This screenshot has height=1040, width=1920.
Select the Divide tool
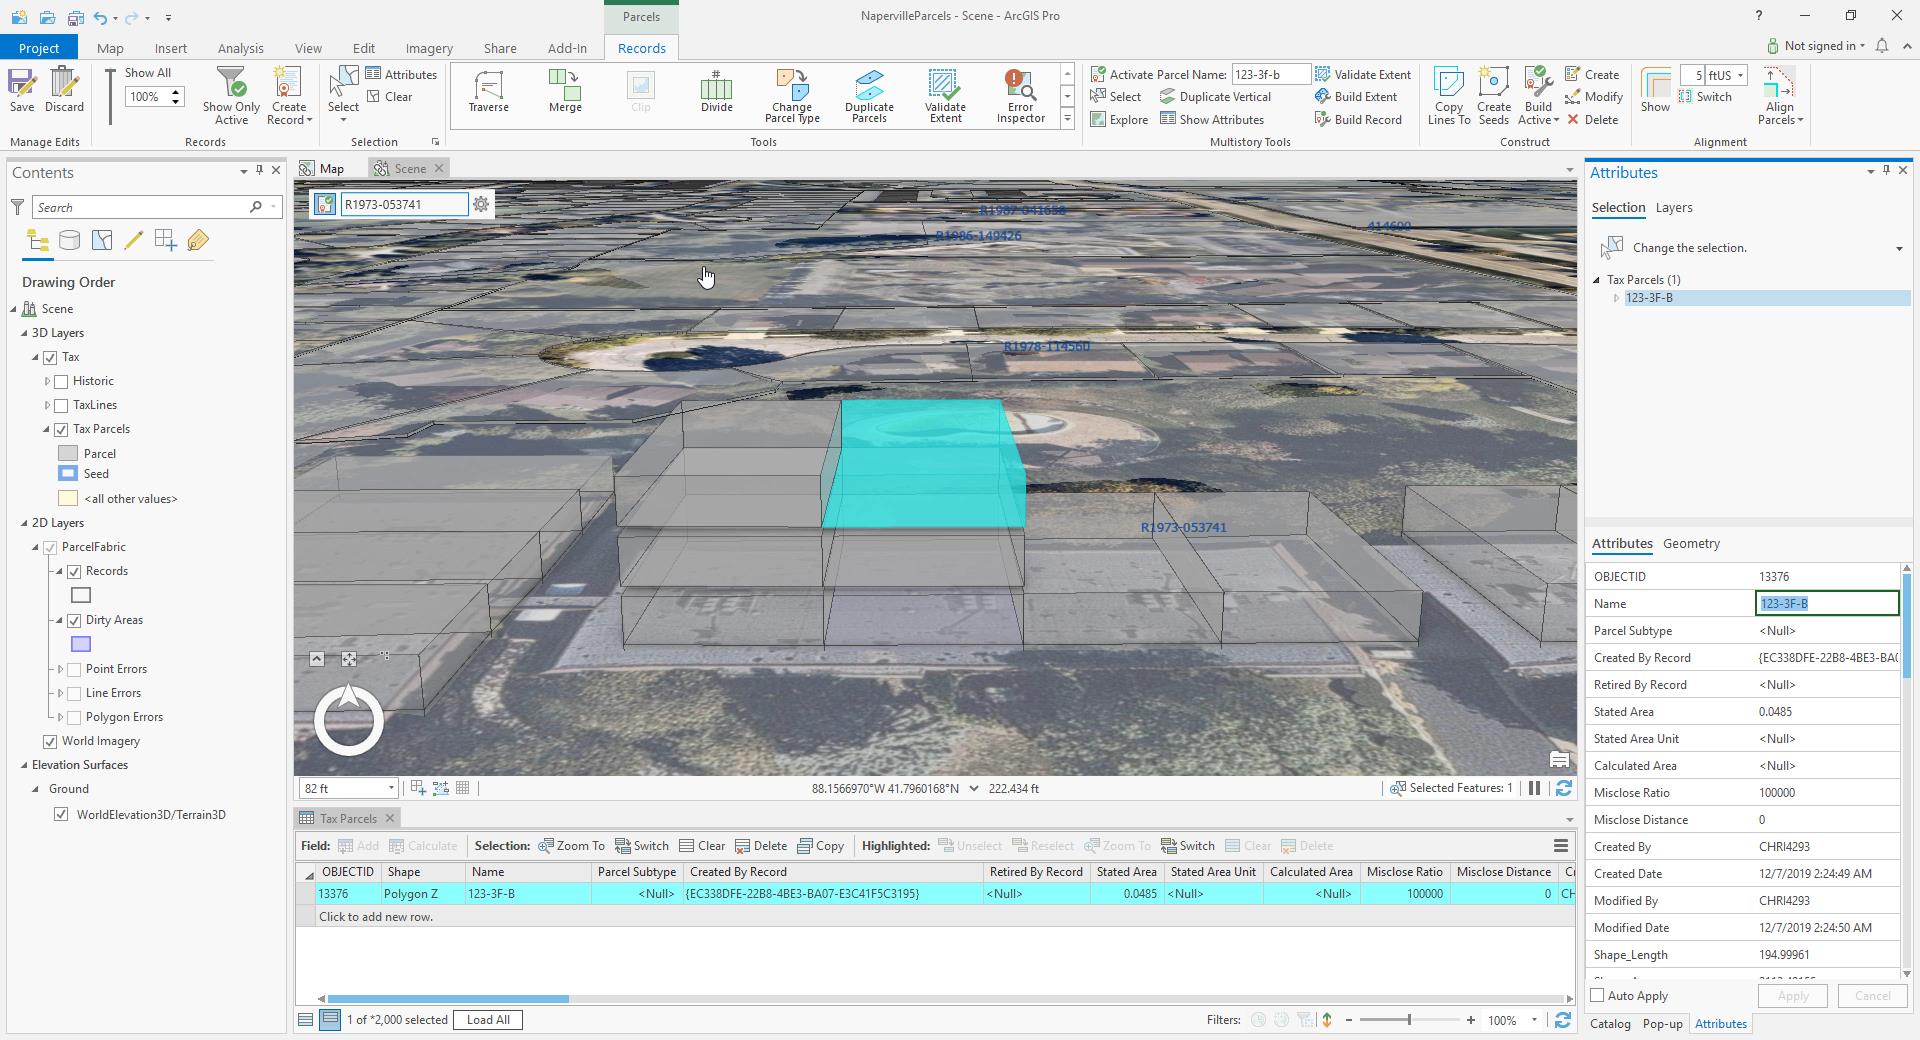click(716, 93)
